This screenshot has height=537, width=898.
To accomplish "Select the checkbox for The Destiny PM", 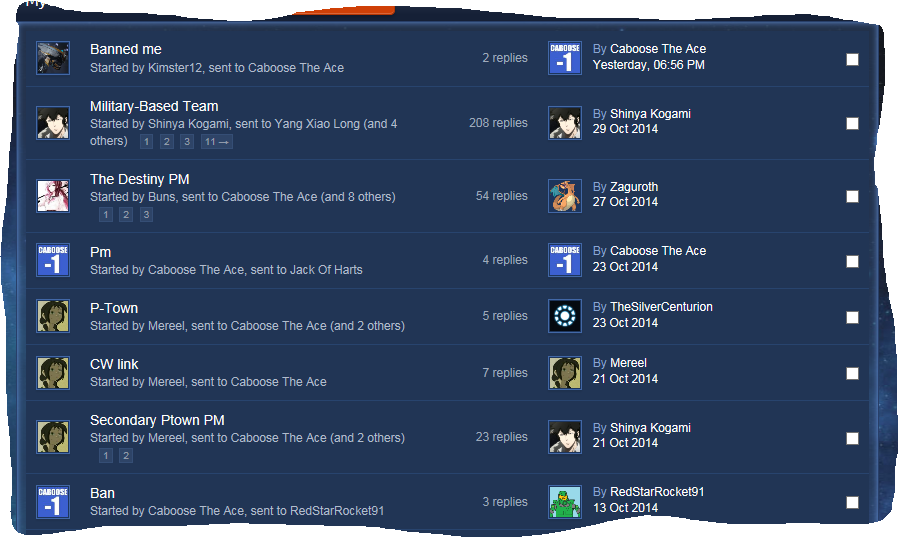I will 852,196.
